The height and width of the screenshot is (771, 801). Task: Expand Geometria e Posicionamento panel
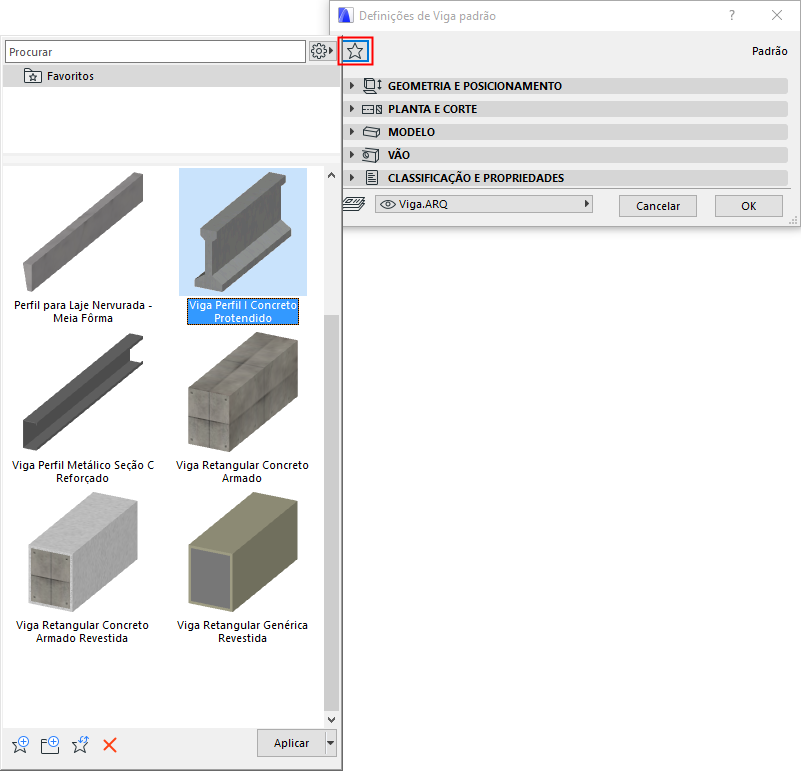pyautogui.click(x=351, y=85)
